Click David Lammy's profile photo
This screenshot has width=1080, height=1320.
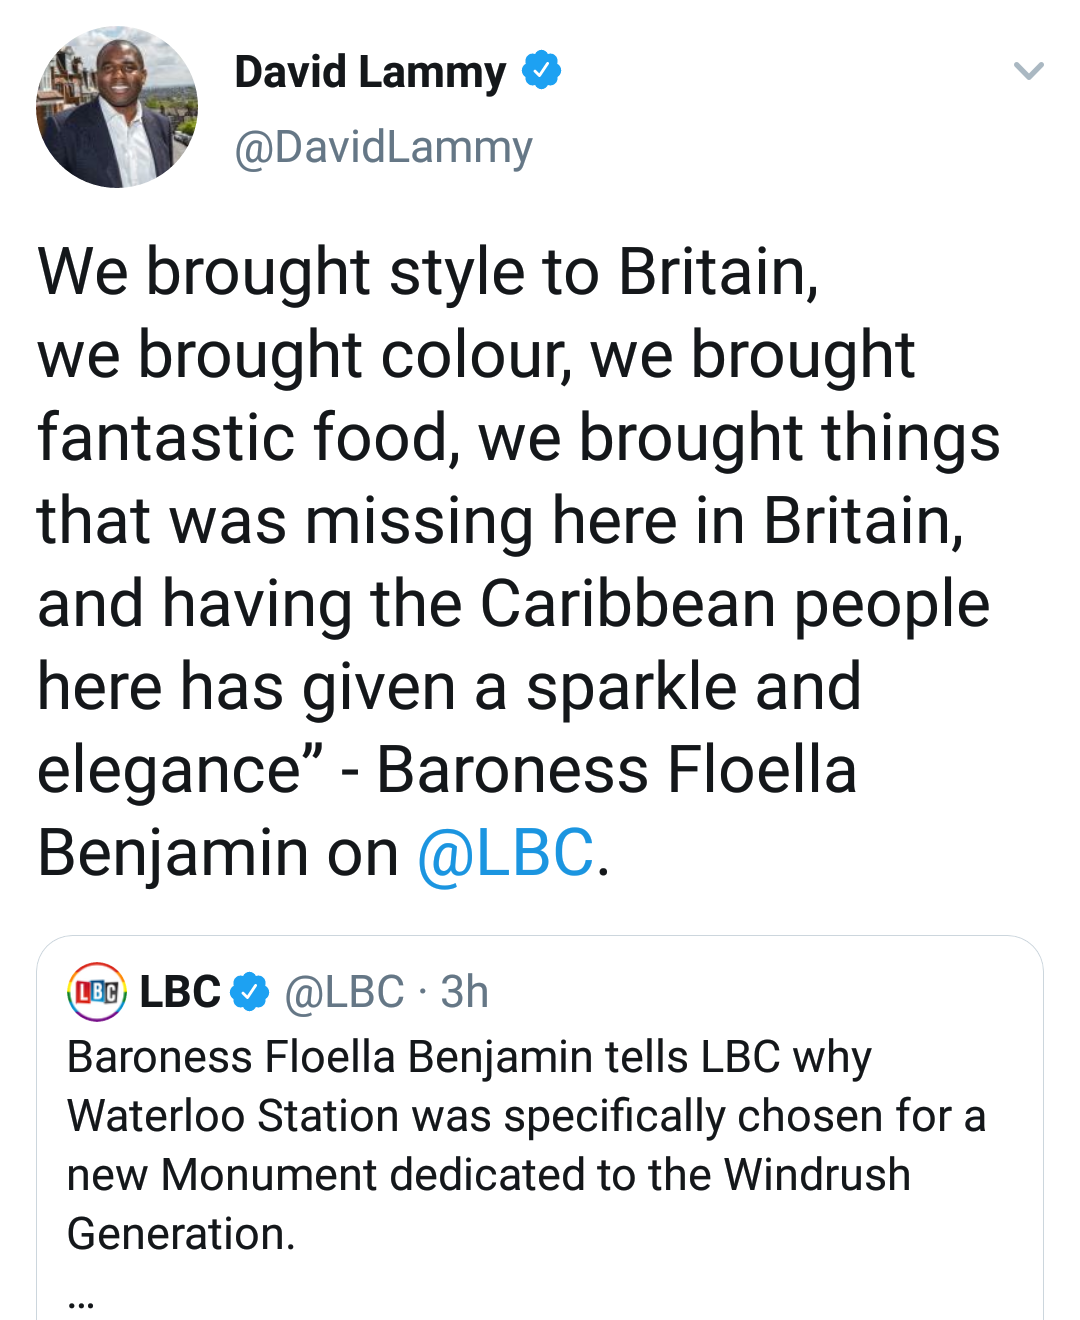tap(117, 107)
